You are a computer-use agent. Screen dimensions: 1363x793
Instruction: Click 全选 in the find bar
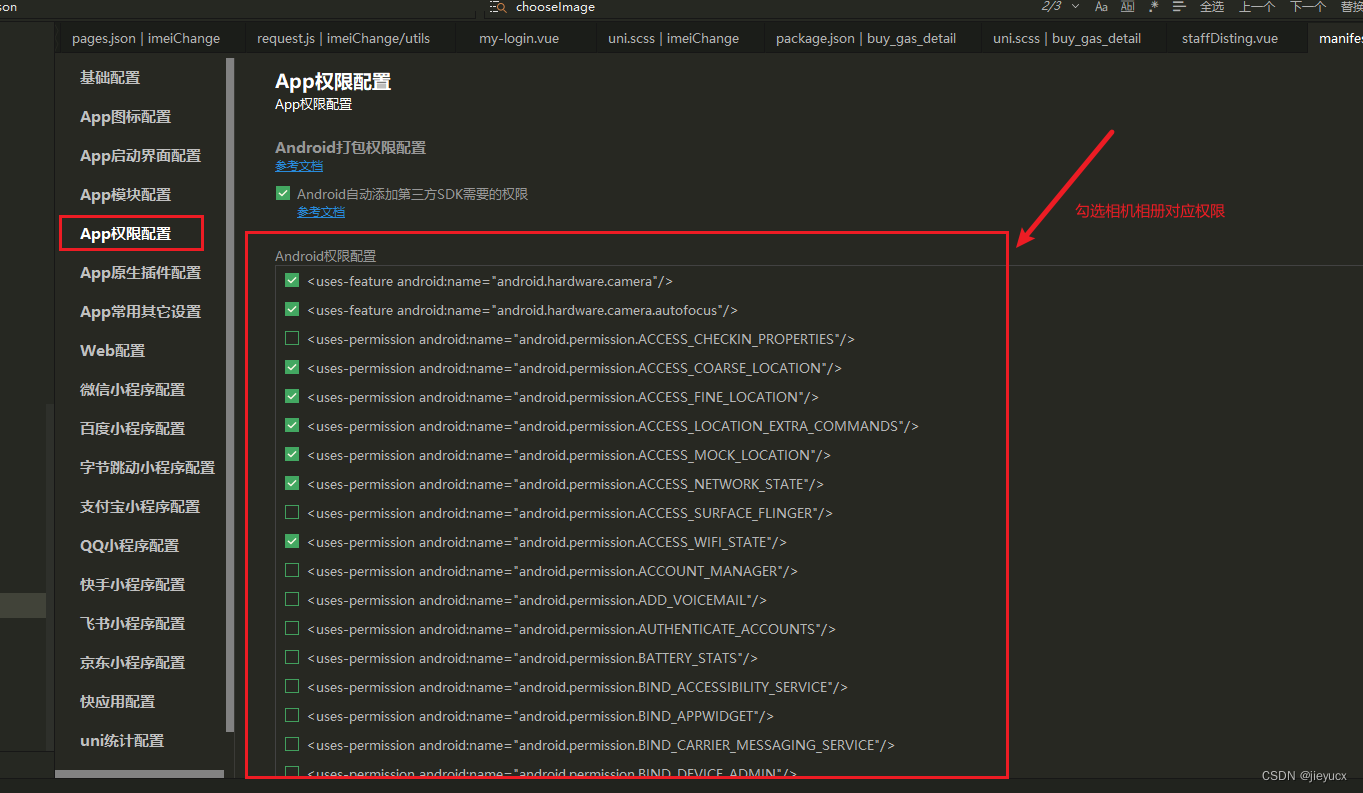pyautogui.click(x=1211, y=7)
